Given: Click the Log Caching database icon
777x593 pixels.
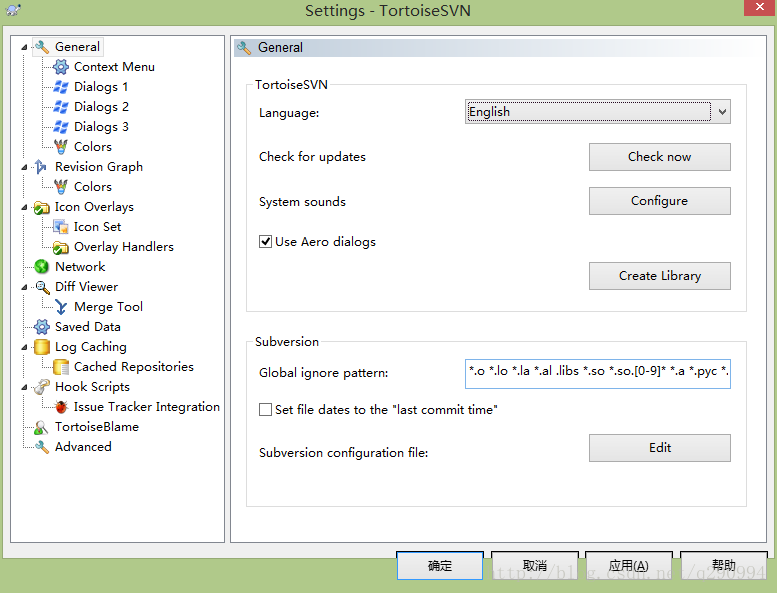Looking at the screenshot, I should 42,347.
